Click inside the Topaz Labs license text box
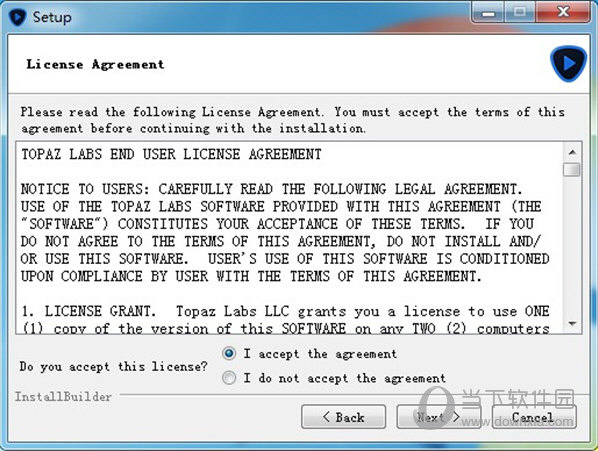 pyautogui.click(x=290, y=238)
